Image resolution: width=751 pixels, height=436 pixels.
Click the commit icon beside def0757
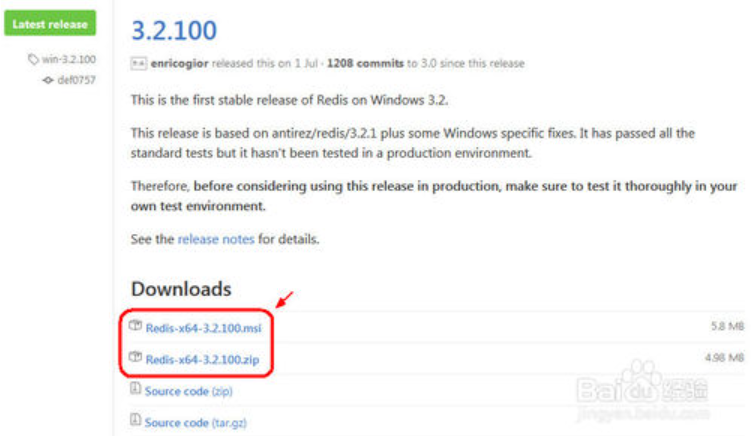coord(47,80)
